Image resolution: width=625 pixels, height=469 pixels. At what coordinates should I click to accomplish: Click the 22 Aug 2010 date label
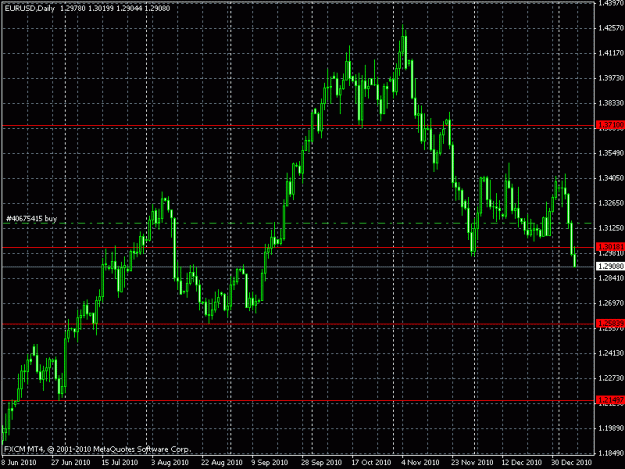222,463
